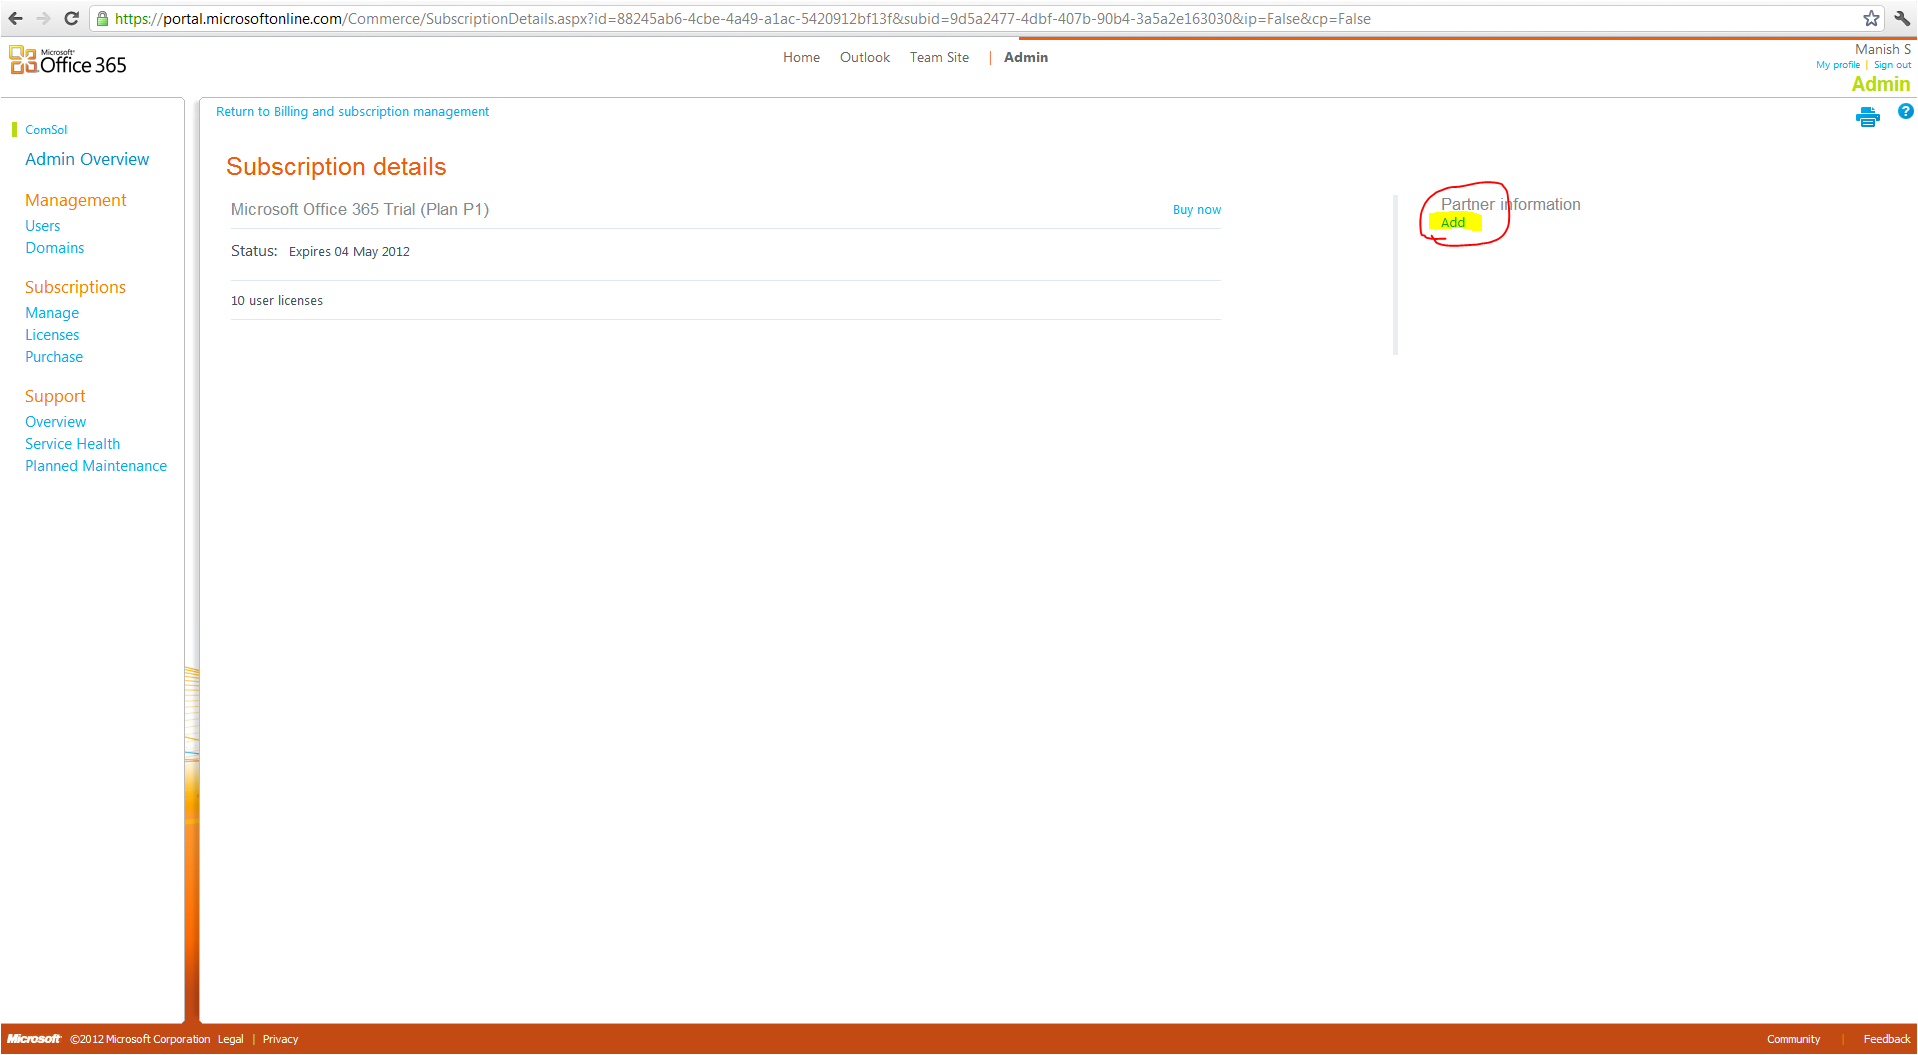This screenshot has height=1055, width=1918.
Task: Bookmark page using the star icon
Action: click(1871, 18)
